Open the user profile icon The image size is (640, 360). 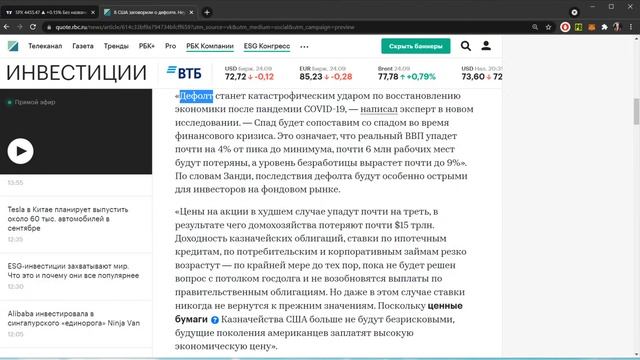pyautogui.click(x=486, y=46)
